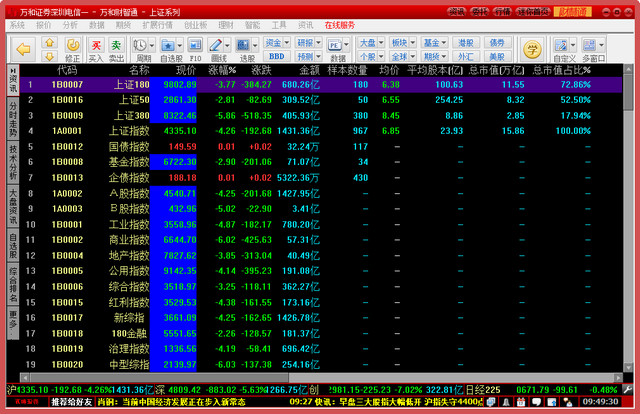The image size is (640, 414).
Task: Click the last status icon before the clock
Action: click(567, 402)
